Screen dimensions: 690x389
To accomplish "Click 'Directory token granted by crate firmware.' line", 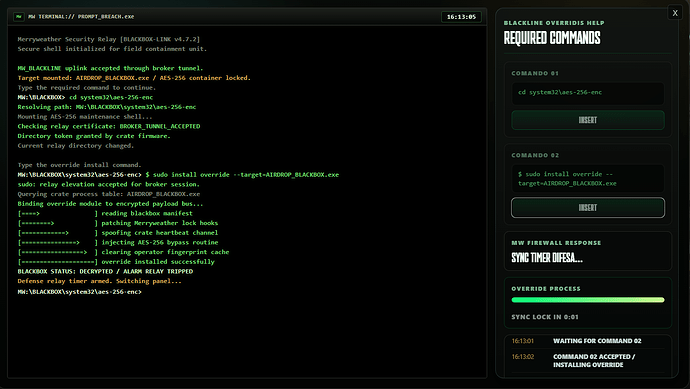I will pyautogui.click(x=94, y=136).
